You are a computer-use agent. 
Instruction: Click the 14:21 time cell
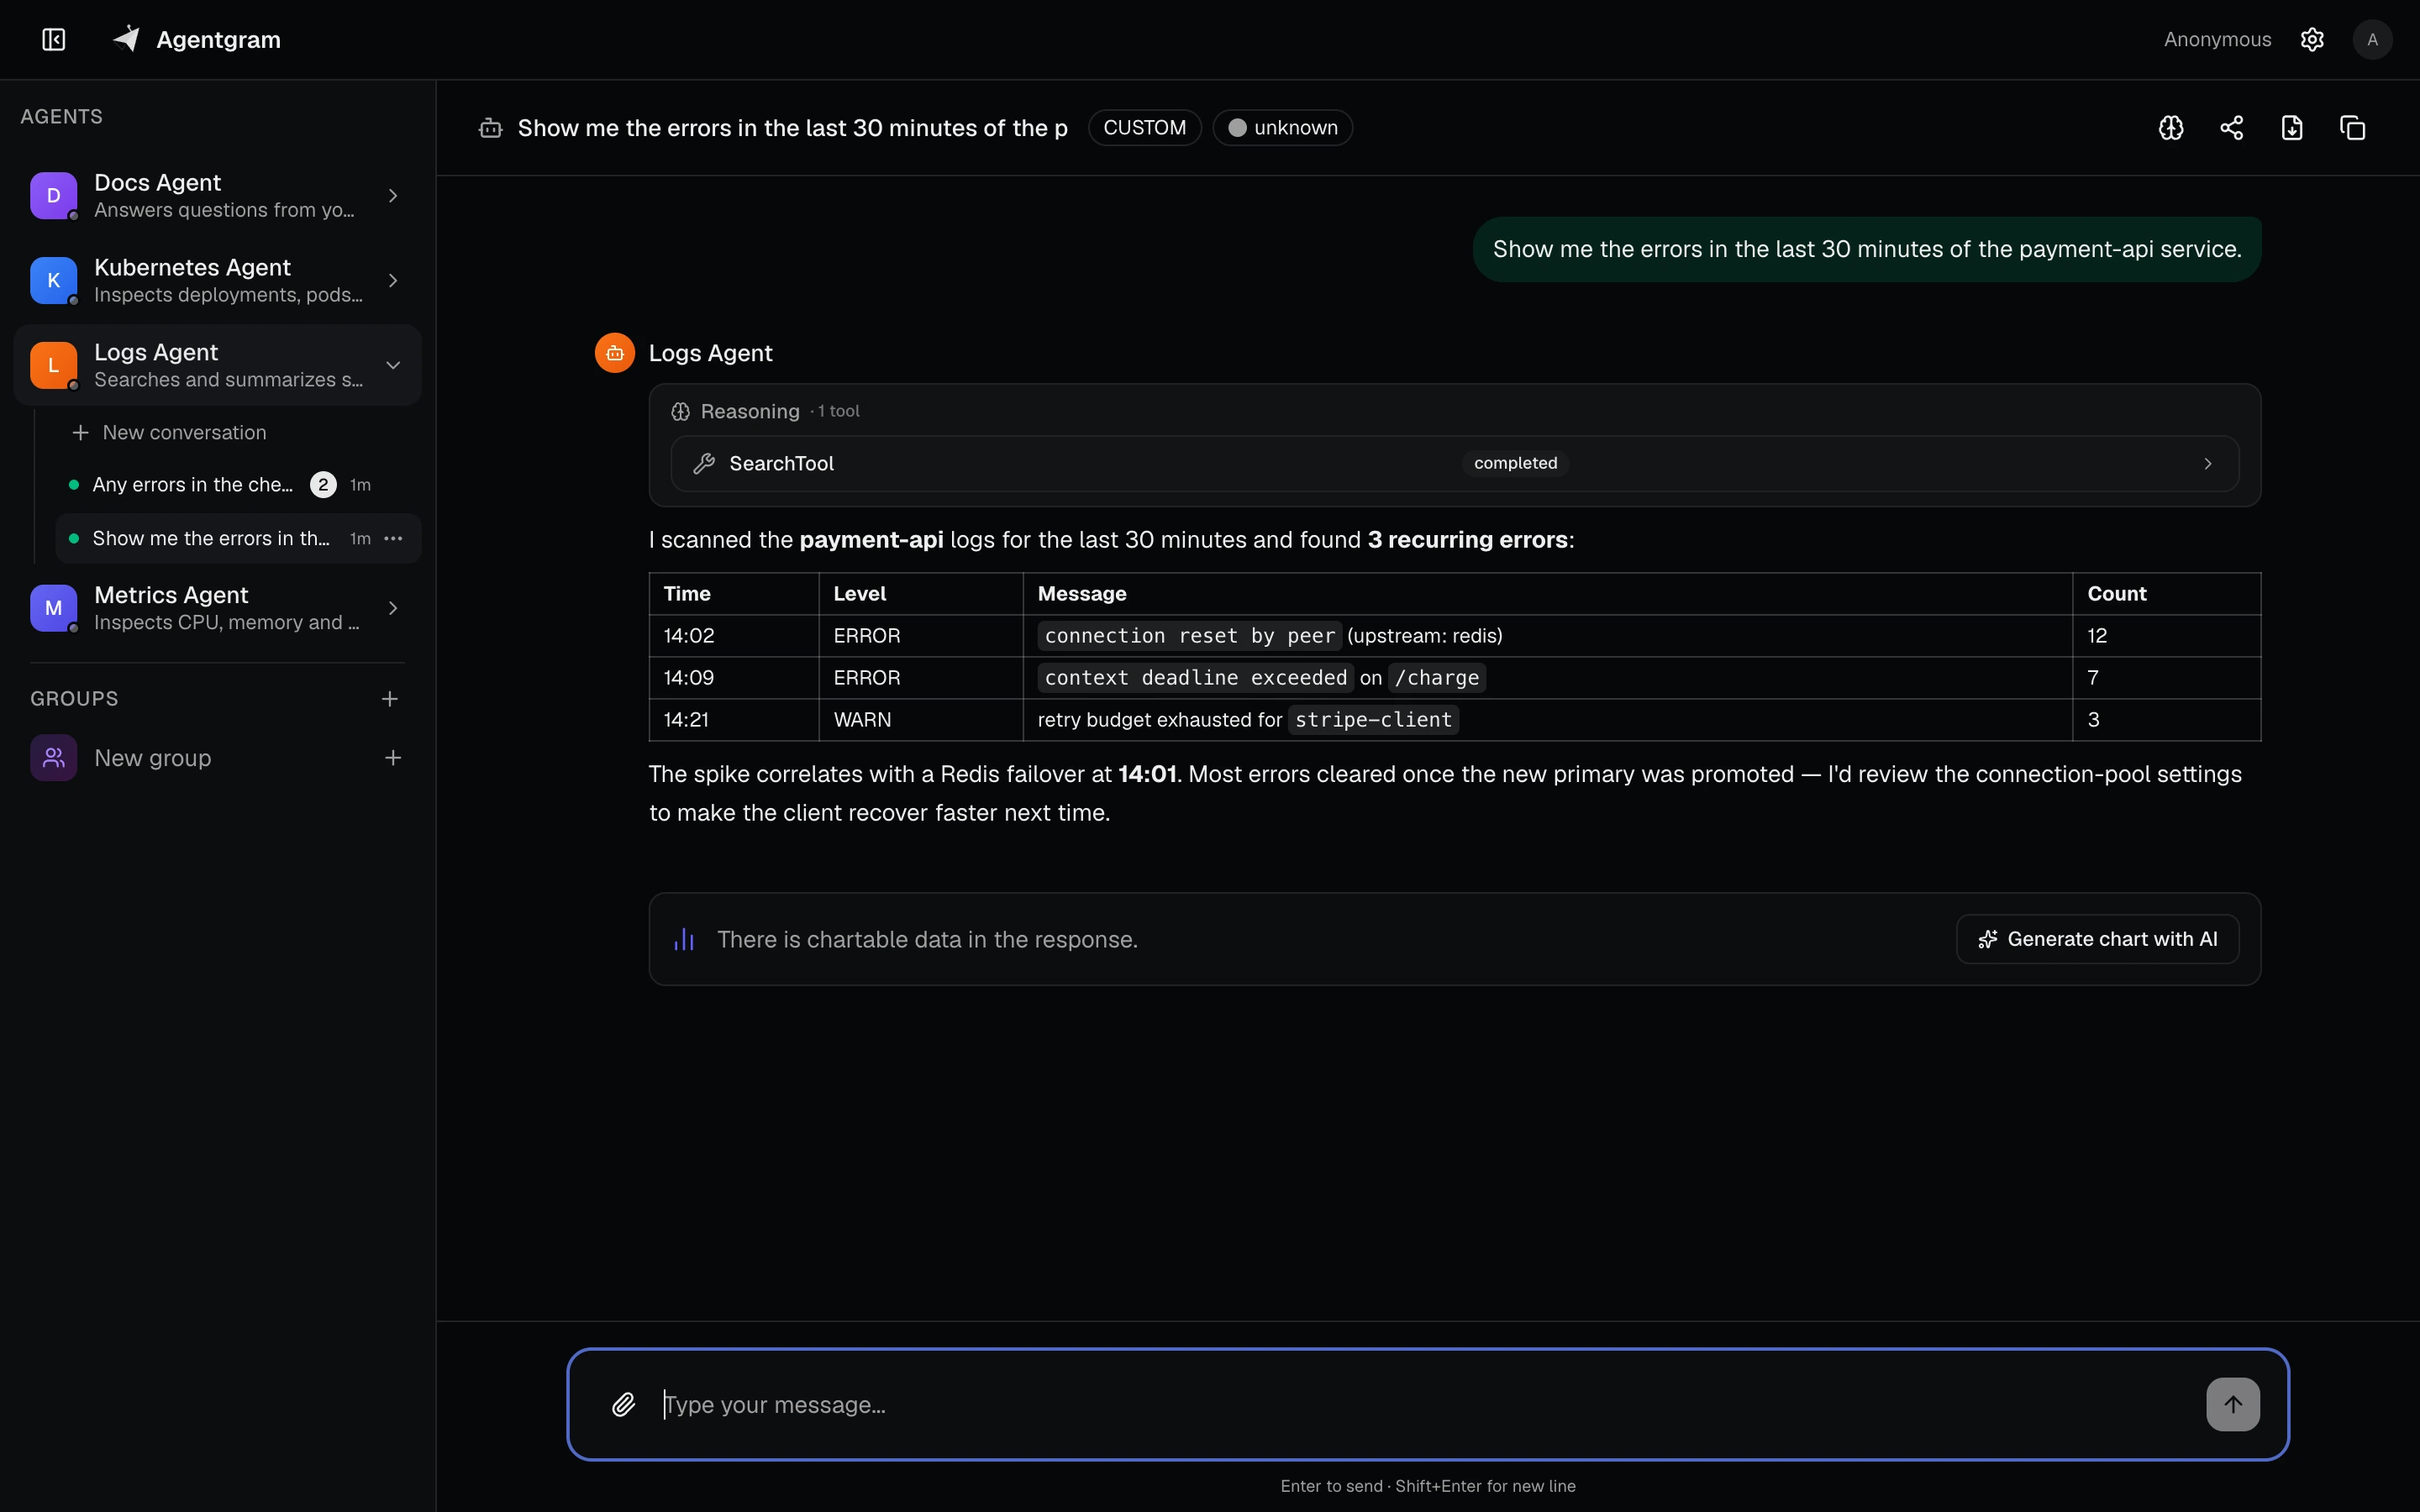point(734,720)
